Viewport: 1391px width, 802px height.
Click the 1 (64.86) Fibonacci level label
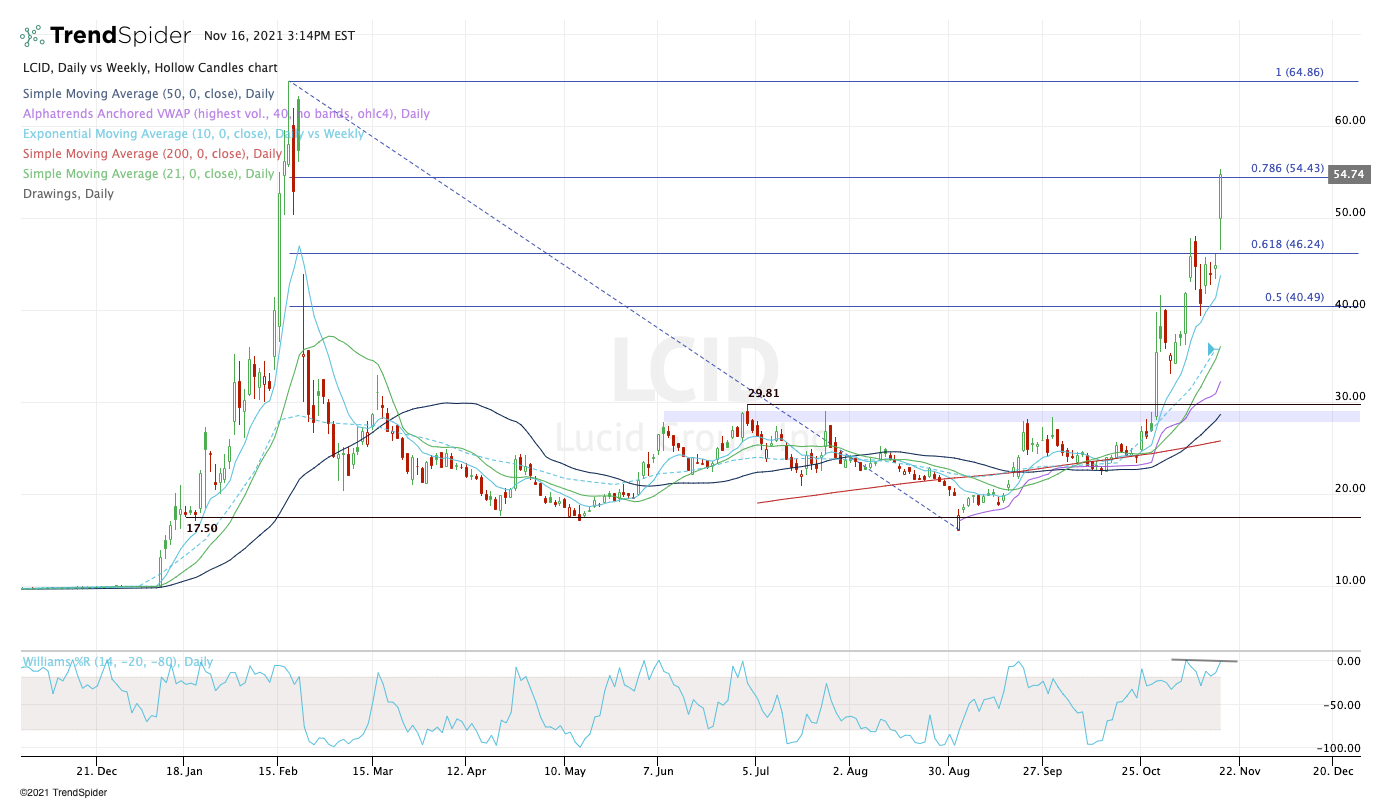pos(1299,72)
